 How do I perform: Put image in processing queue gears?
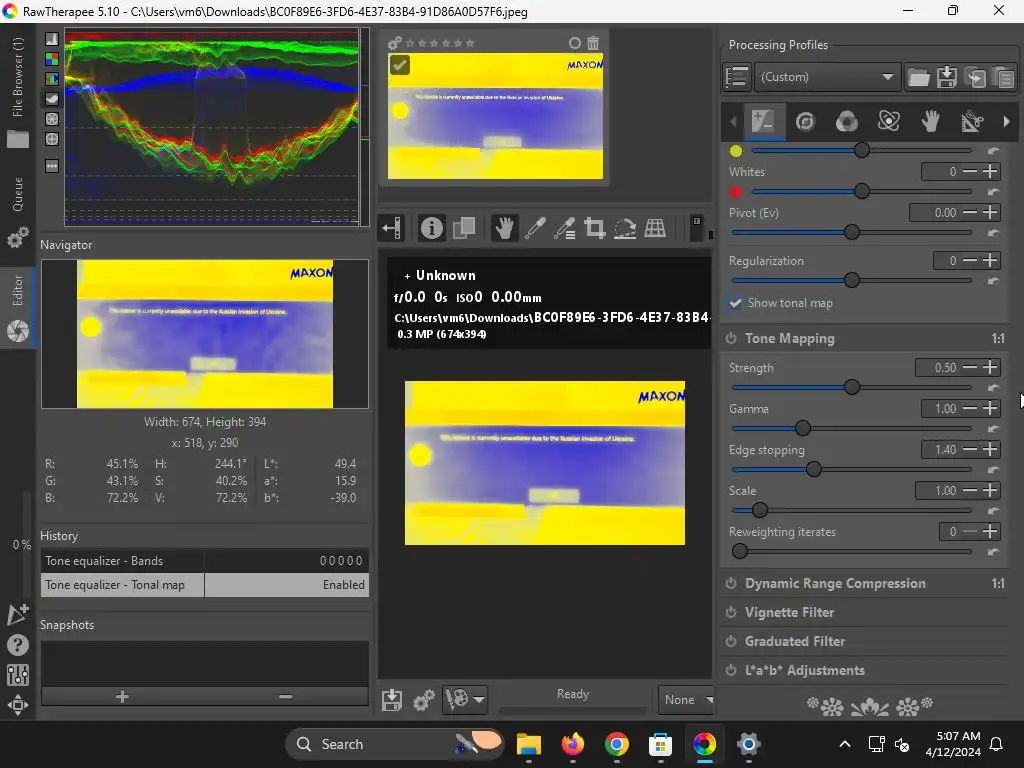(424, 700)
